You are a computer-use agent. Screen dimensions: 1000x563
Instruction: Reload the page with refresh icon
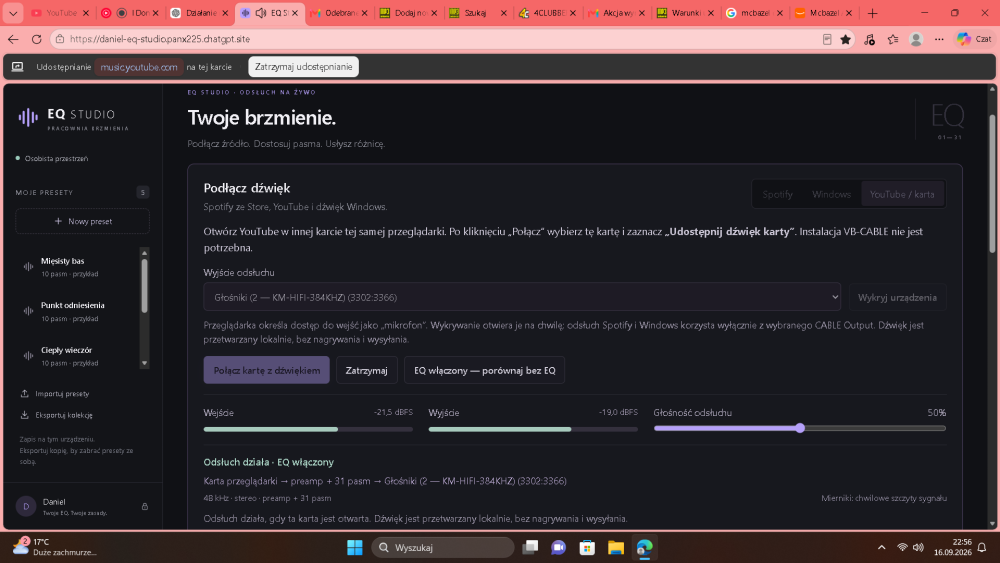pos(36,39)
